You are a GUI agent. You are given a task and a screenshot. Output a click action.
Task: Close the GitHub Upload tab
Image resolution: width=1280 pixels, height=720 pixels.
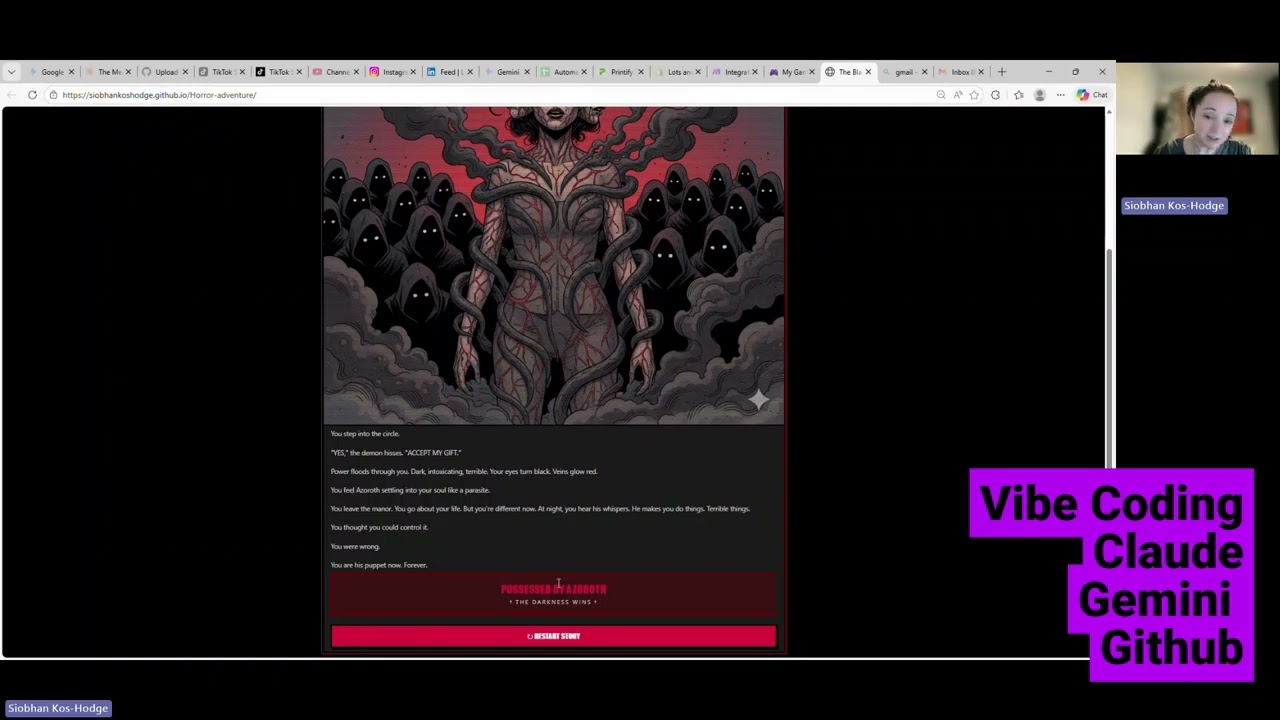185,72
